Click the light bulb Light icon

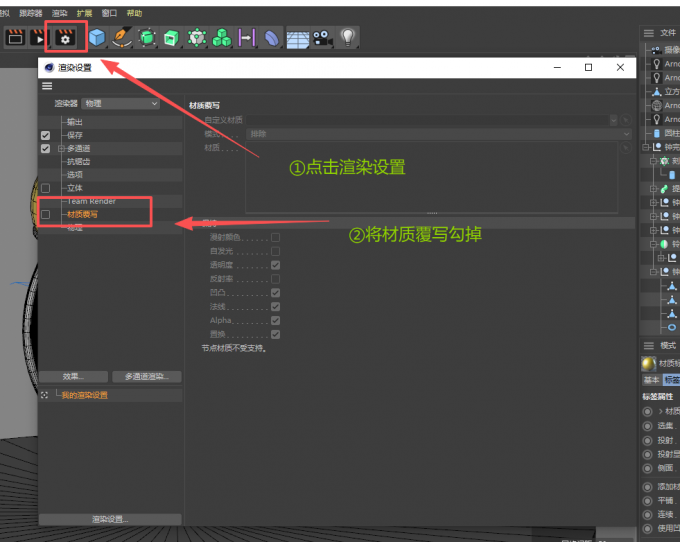pos(348,37)
